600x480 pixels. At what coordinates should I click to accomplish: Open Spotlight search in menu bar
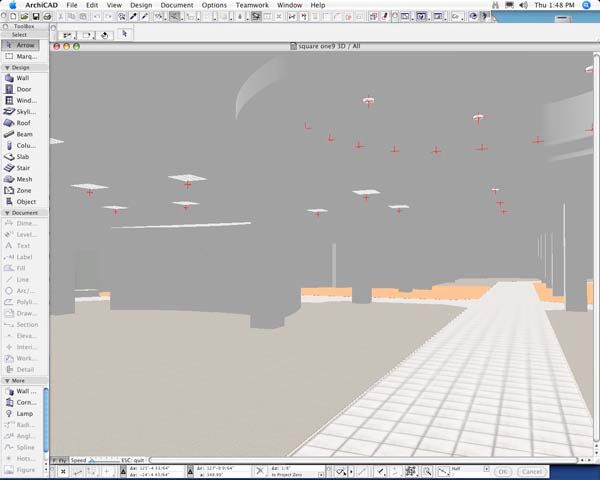click(587, 5)
